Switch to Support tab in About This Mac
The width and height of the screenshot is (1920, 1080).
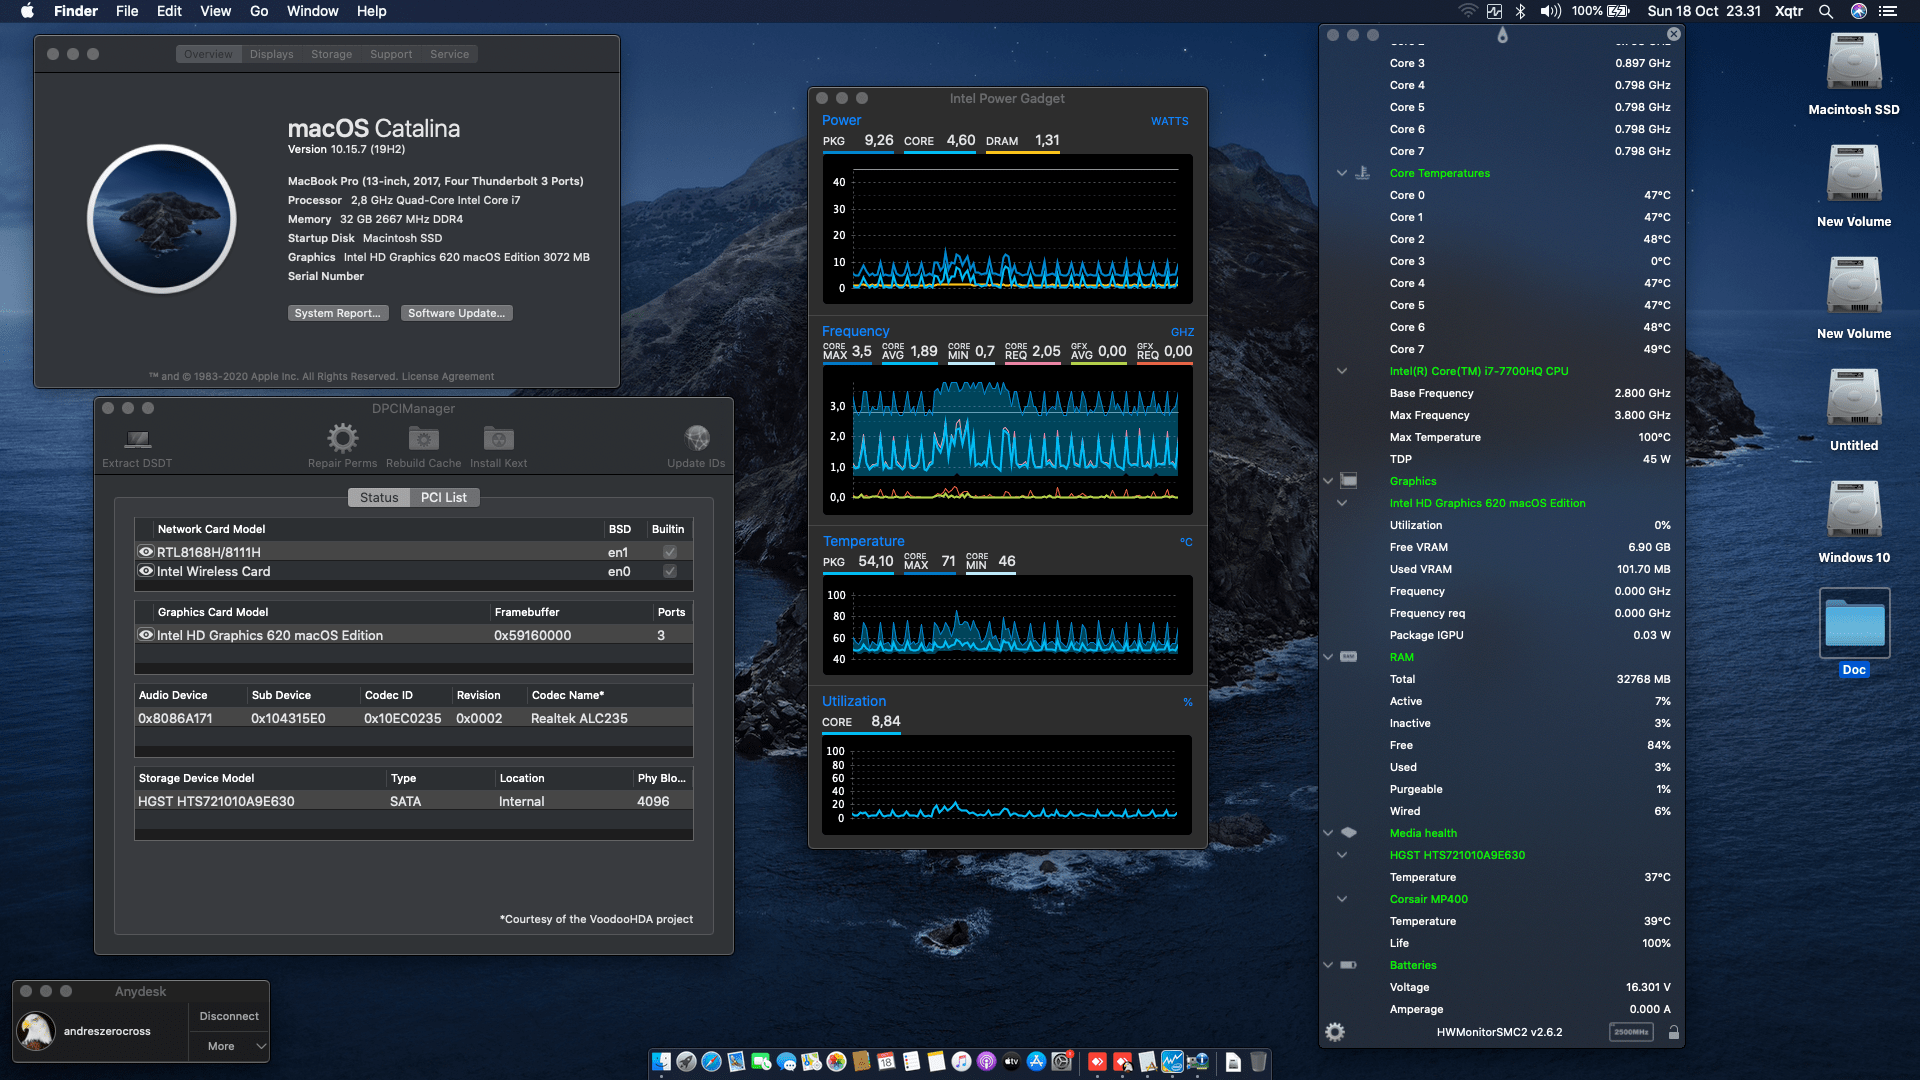tap(391, 54)
